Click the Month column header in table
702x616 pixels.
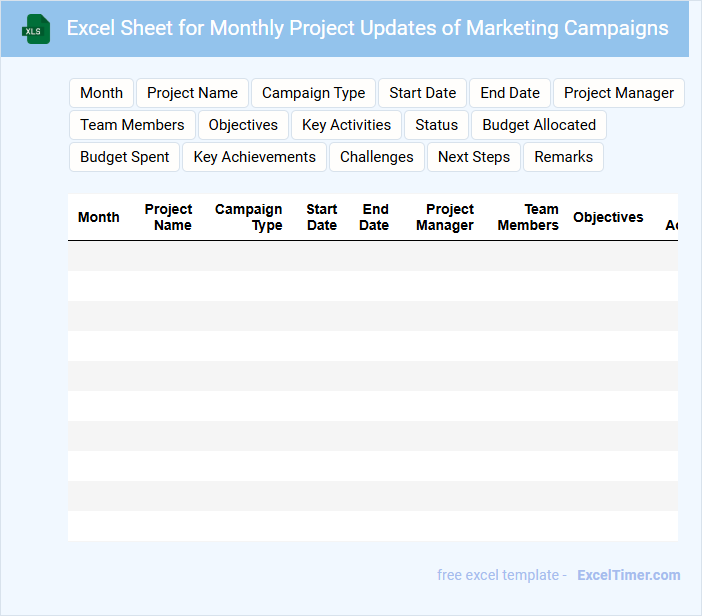98,217
